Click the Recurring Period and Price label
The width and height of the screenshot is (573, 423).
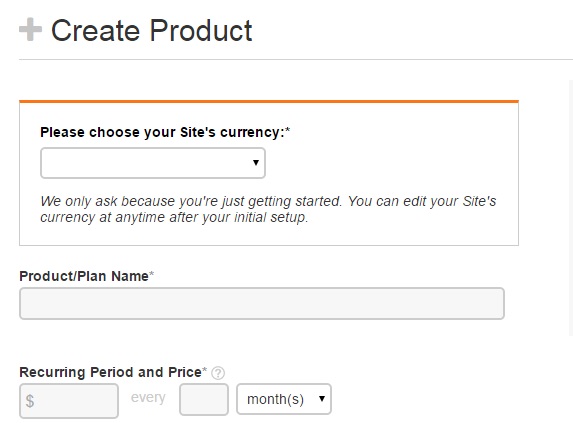(x=110, y=372)
